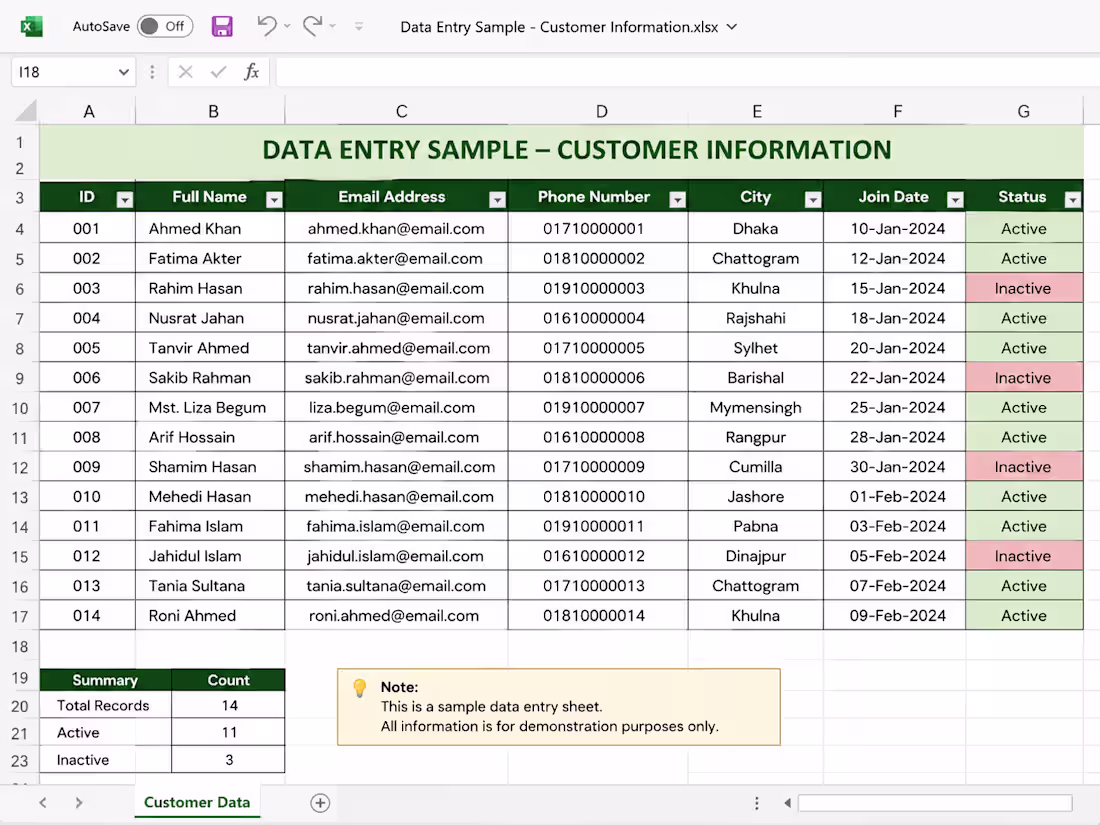Open the Status filter dropdown
This screenshot has width=1100, height=825.
(1073, 200)
